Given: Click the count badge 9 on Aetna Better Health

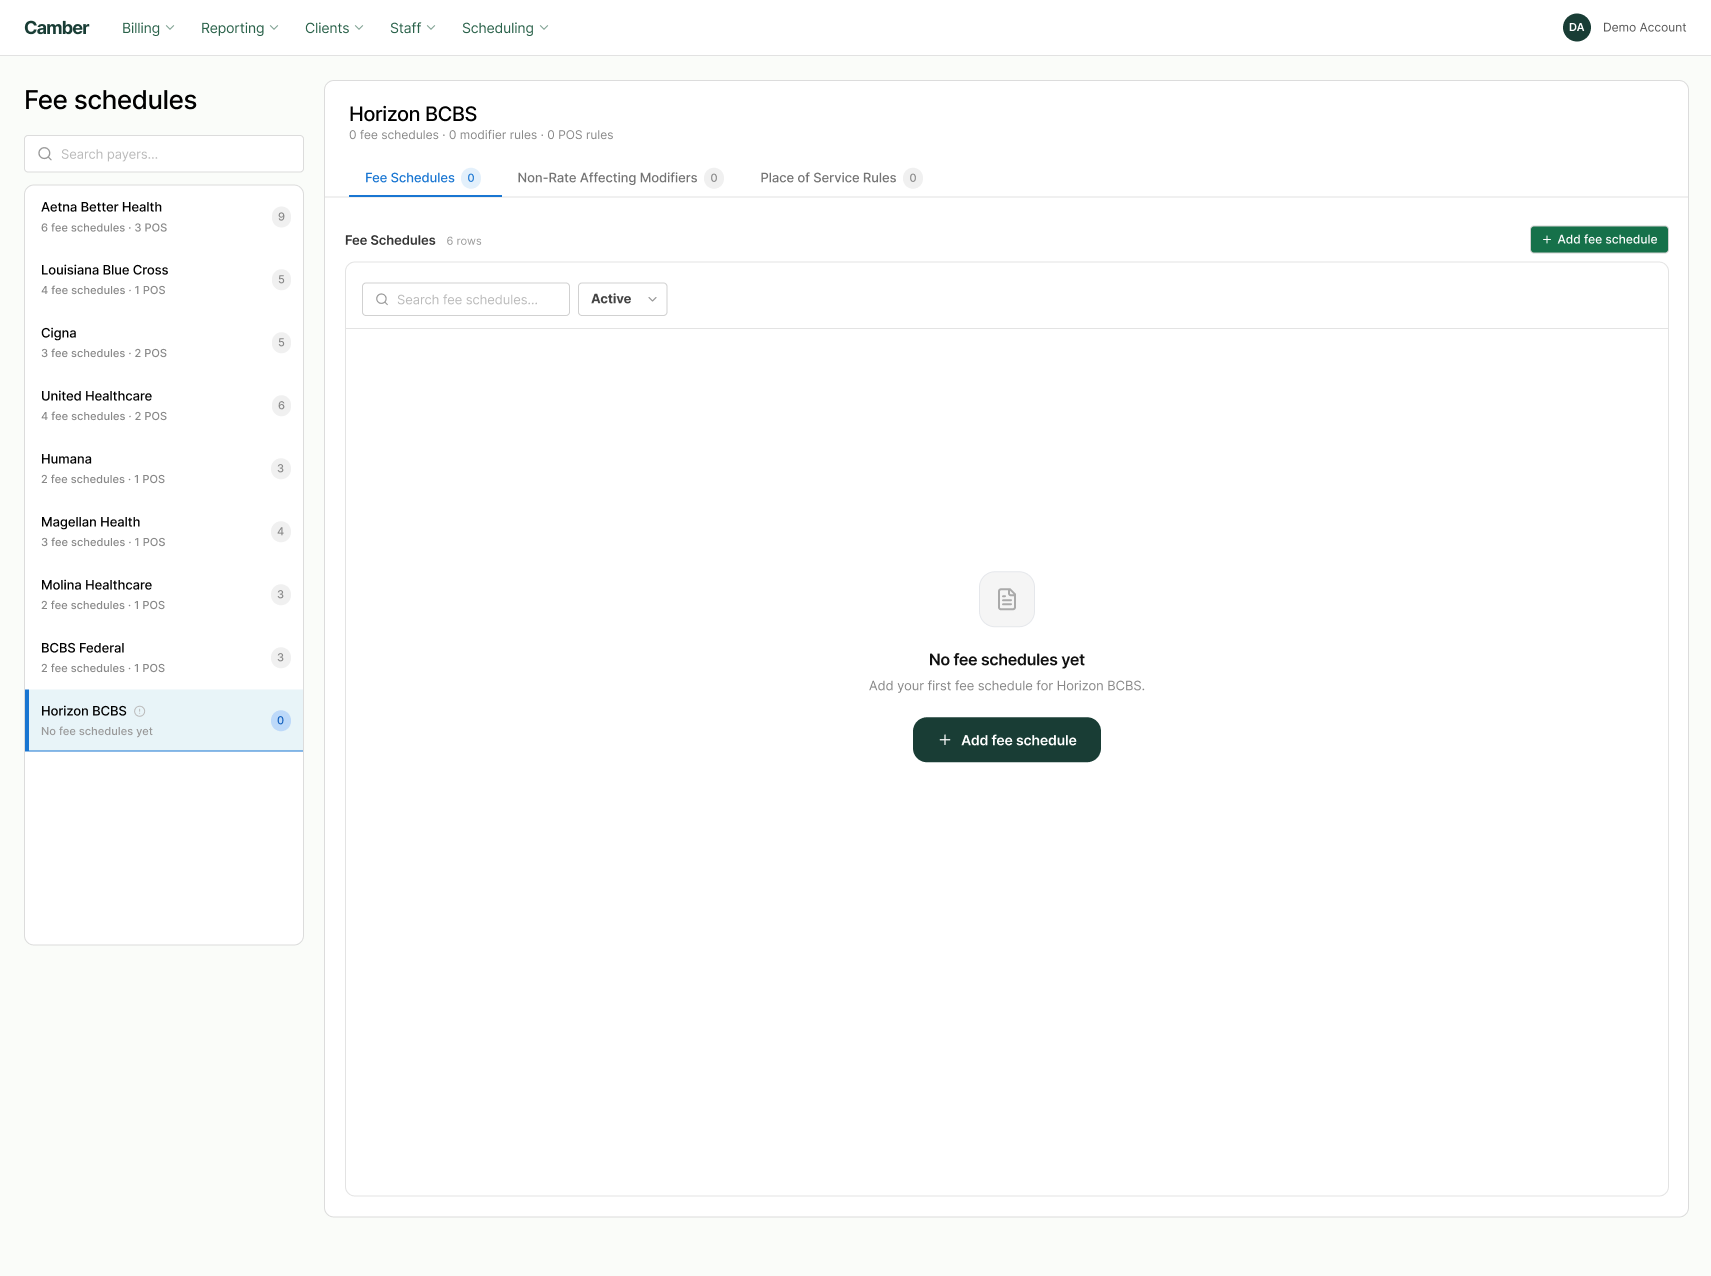Looking at the screenshot, I should coord(281,217).
